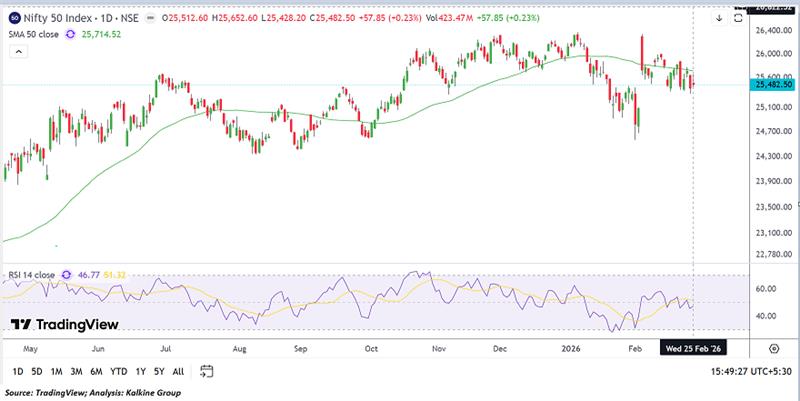Show the 5Y time range
The image size is (800, 401).
(159, 372)
